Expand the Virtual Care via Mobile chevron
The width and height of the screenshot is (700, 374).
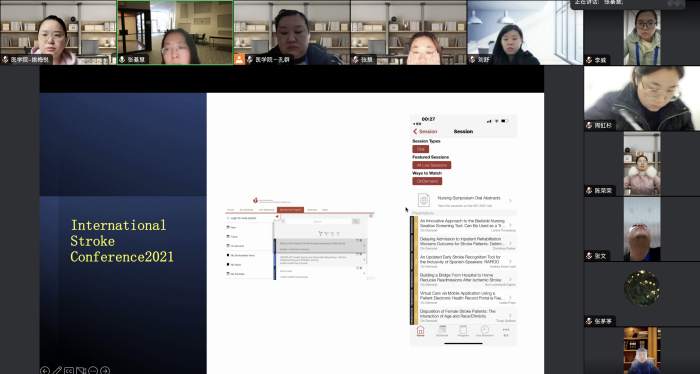[510, 297]
